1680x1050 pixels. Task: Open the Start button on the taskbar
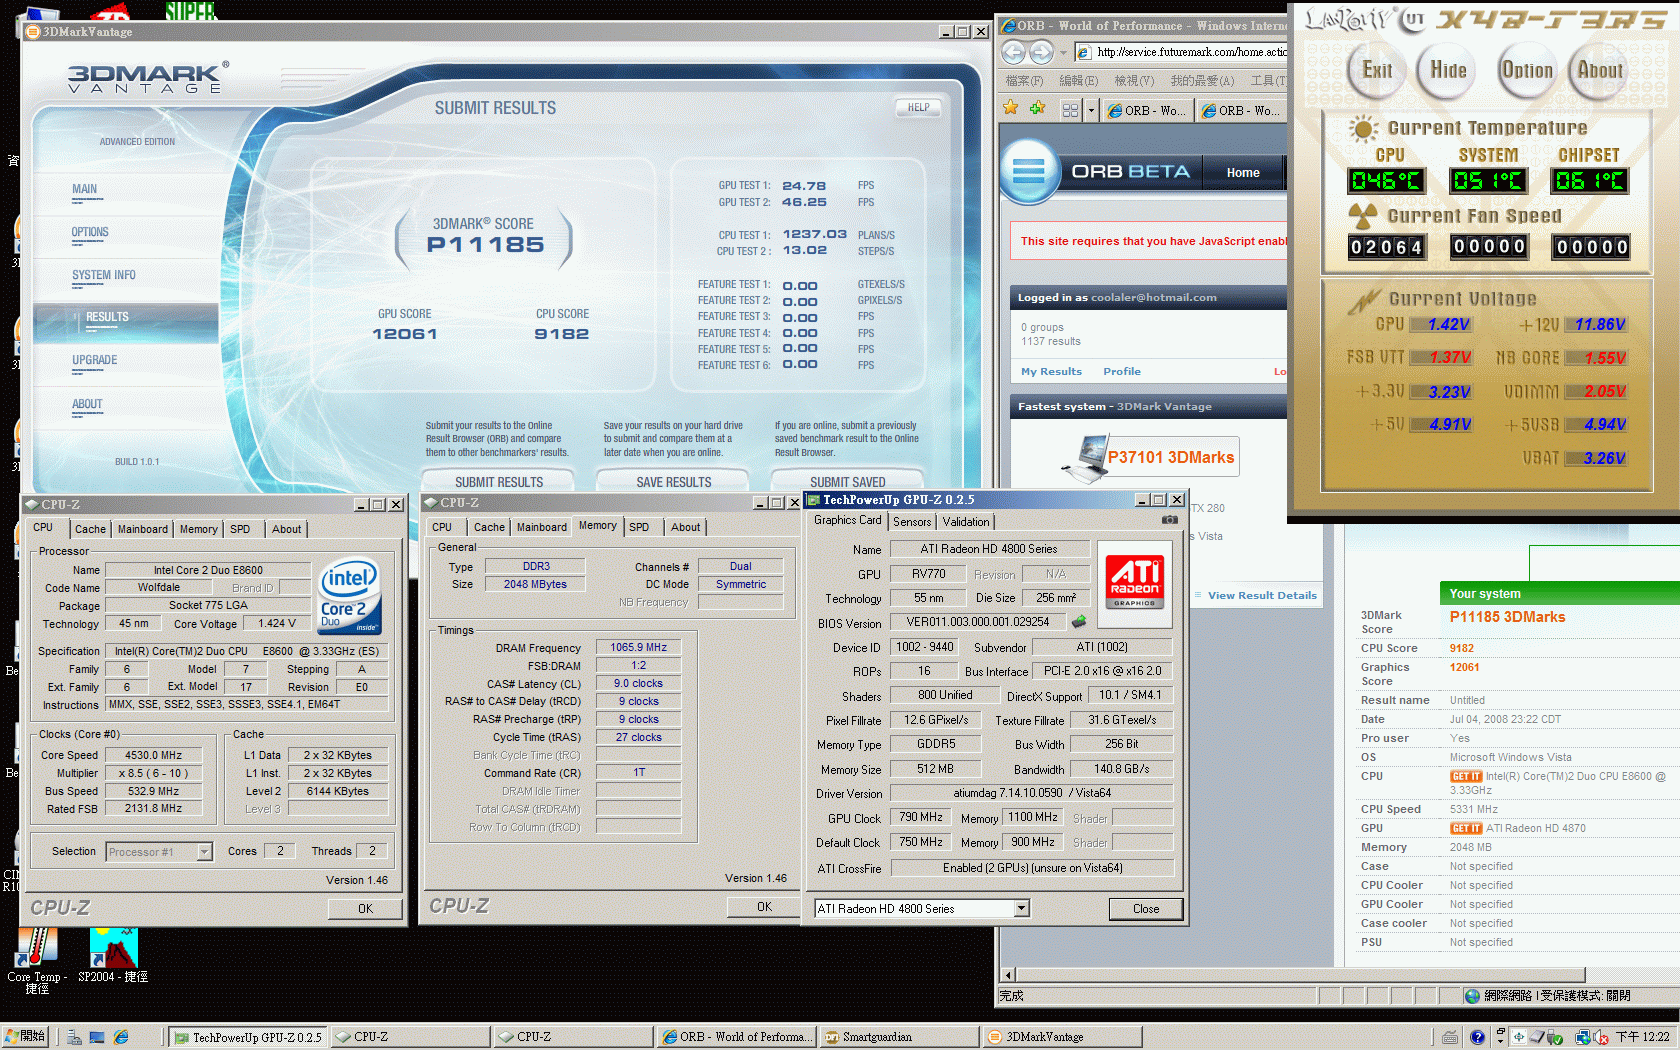pos(26,1037)
